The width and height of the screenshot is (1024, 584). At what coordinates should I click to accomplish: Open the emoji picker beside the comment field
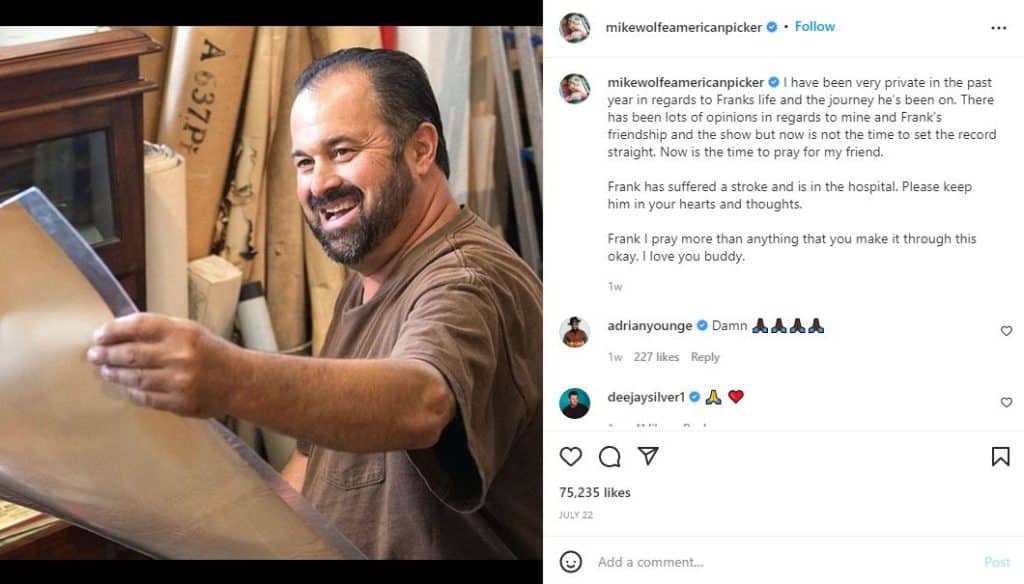570,563
